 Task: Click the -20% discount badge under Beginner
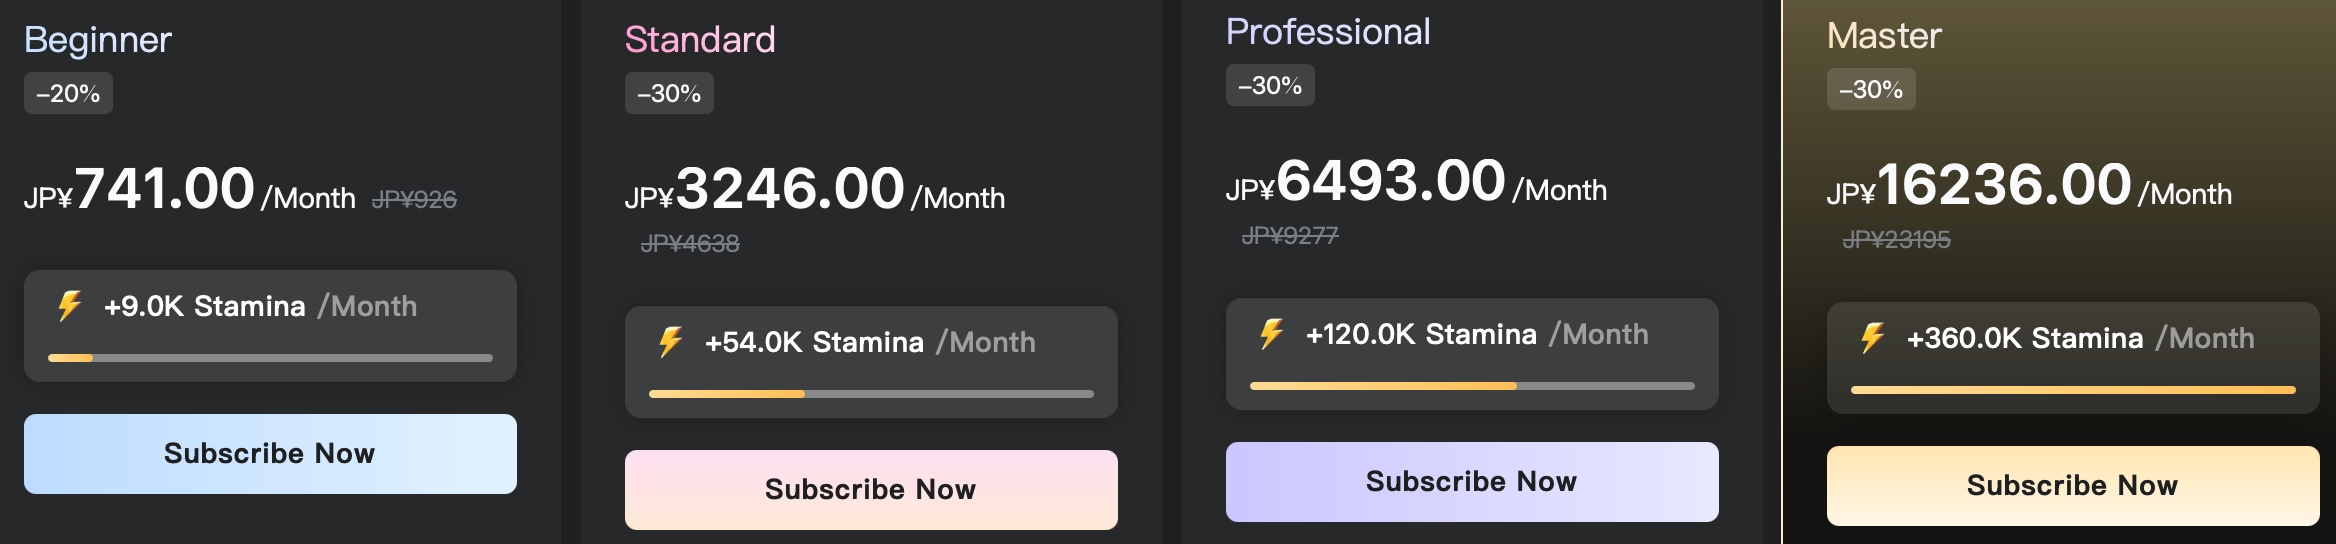[x=68, y=94]
